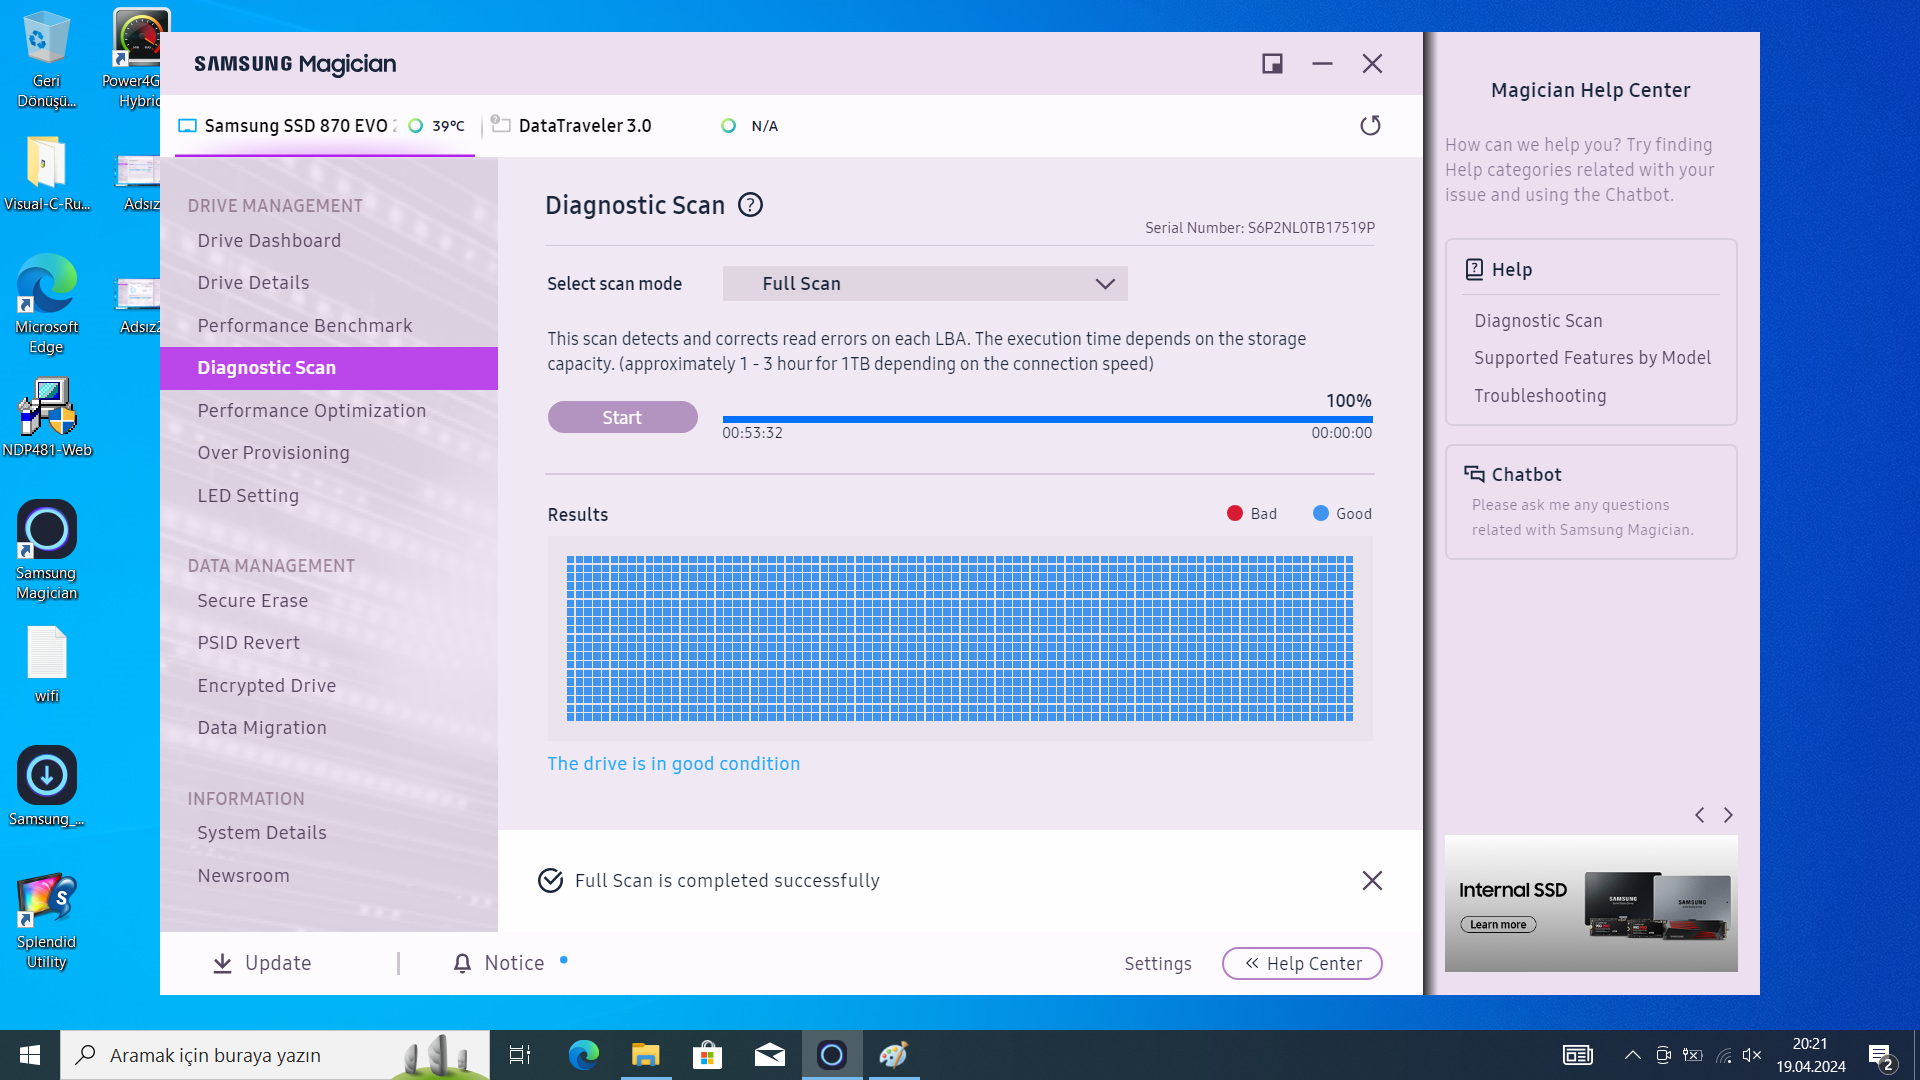The image size is (1920, 1080).
Task: Open Secure Erase in the sidebar
Action: coord(252,601)
